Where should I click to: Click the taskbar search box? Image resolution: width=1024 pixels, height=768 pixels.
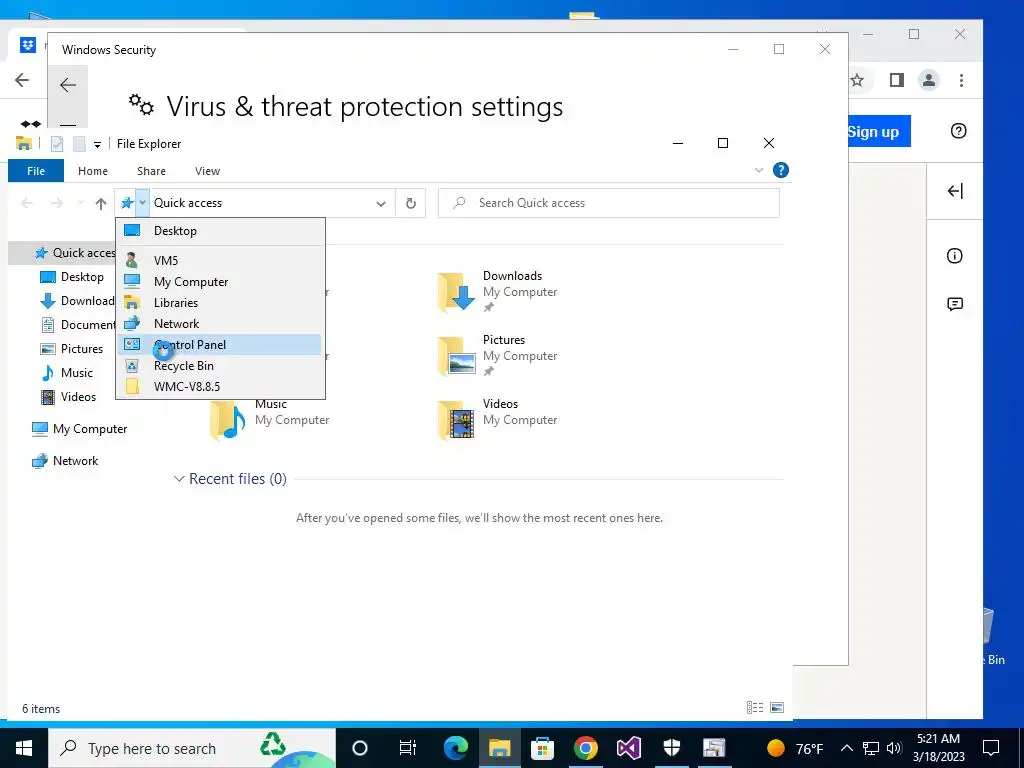(191, 748)
